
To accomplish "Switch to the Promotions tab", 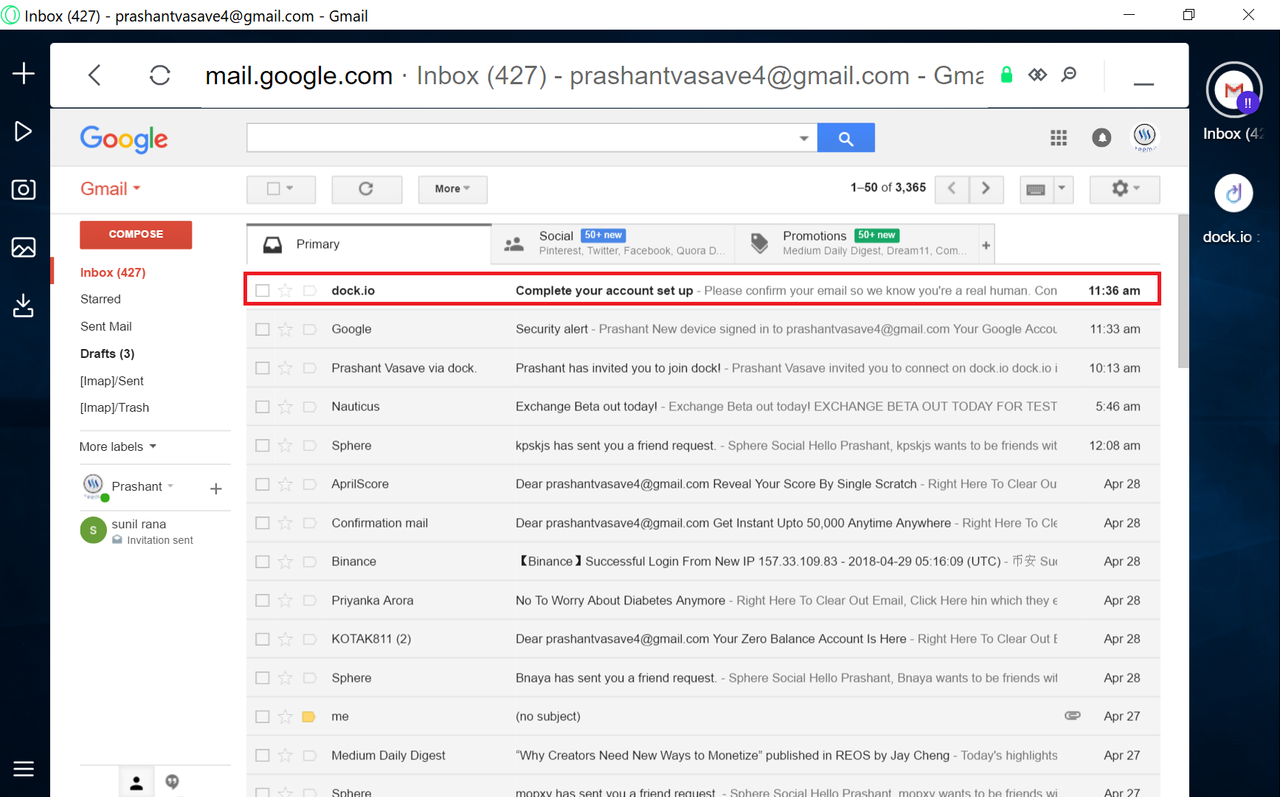I will pos(856,244).
